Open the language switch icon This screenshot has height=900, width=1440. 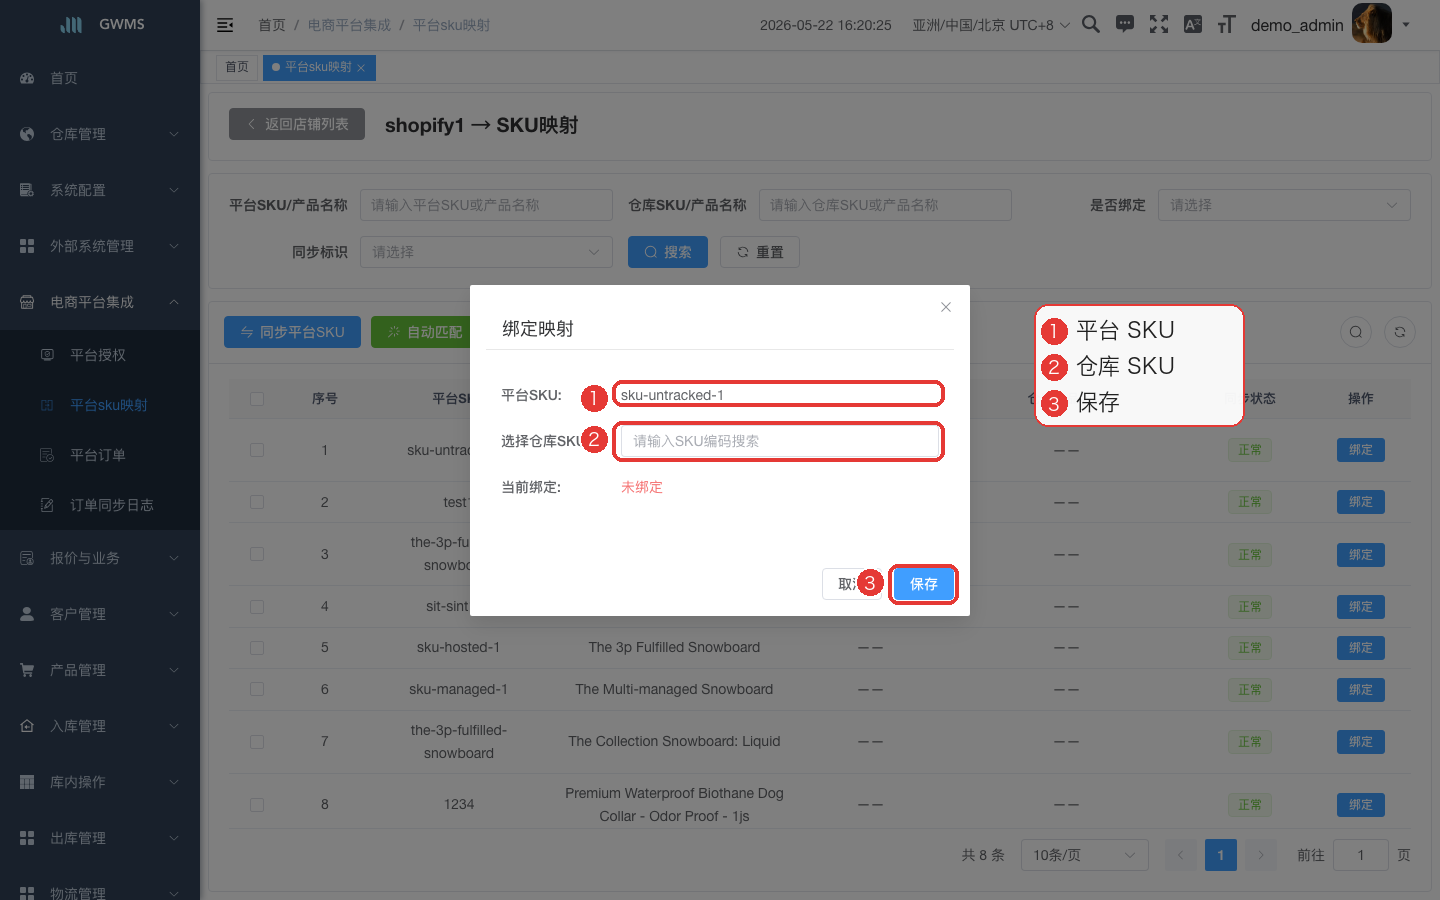click(1193, 24)
